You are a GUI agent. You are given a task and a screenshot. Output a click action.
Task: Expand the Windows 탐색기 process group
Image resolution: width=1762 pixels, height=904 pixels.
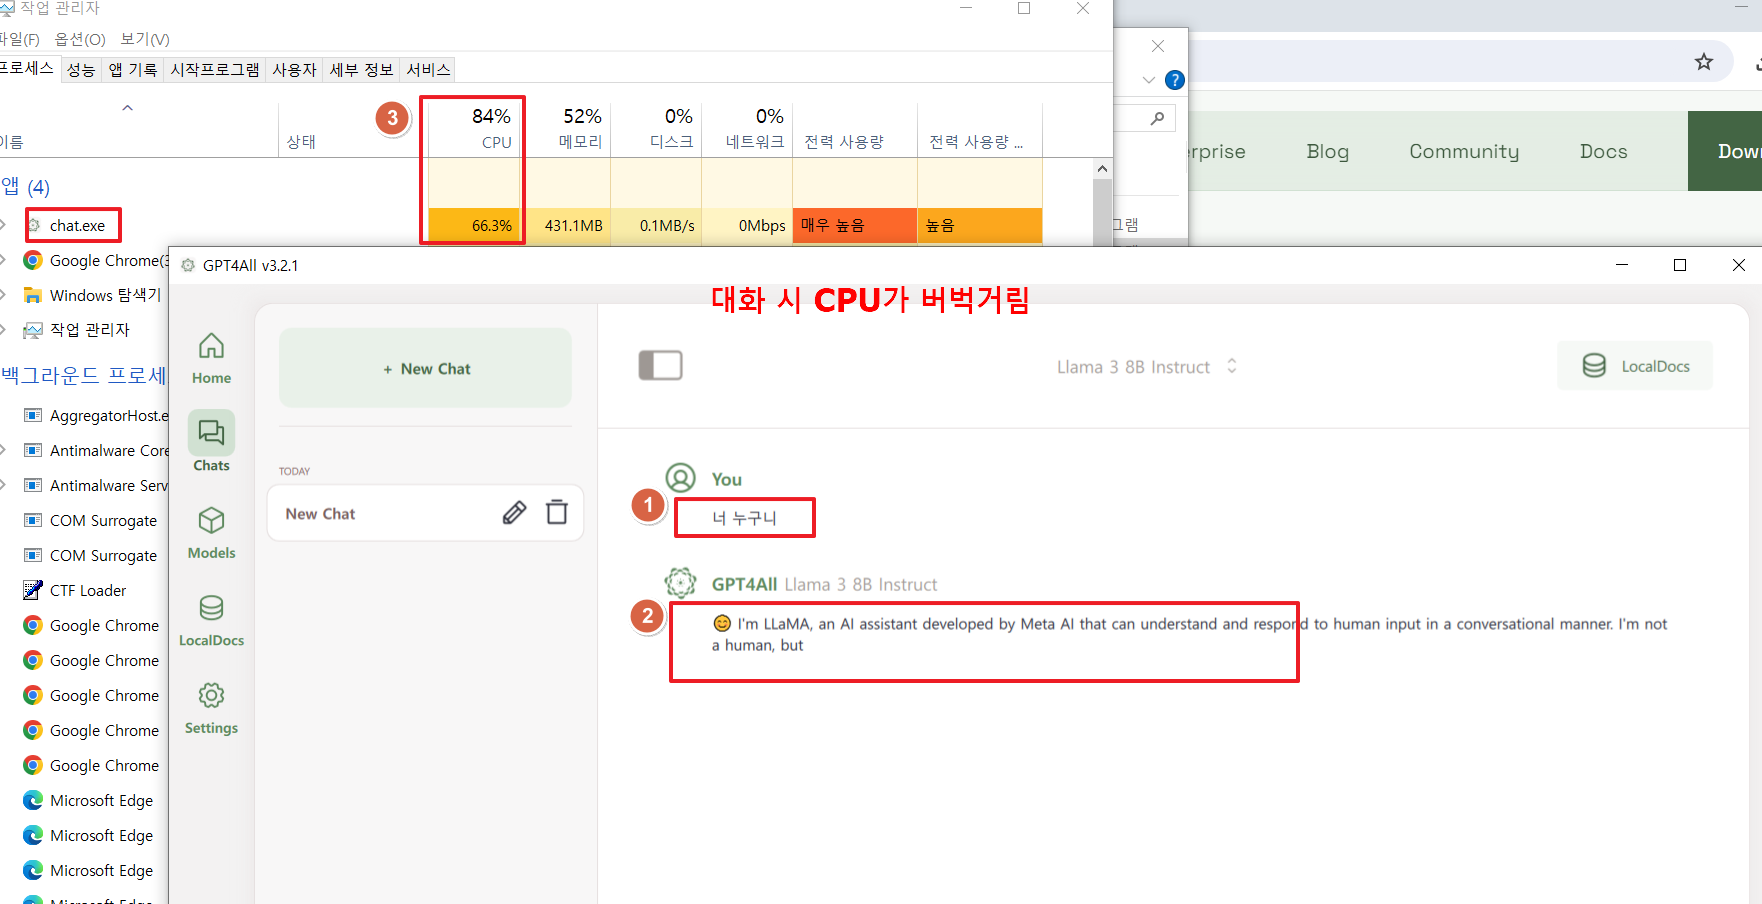coord(4,295)
